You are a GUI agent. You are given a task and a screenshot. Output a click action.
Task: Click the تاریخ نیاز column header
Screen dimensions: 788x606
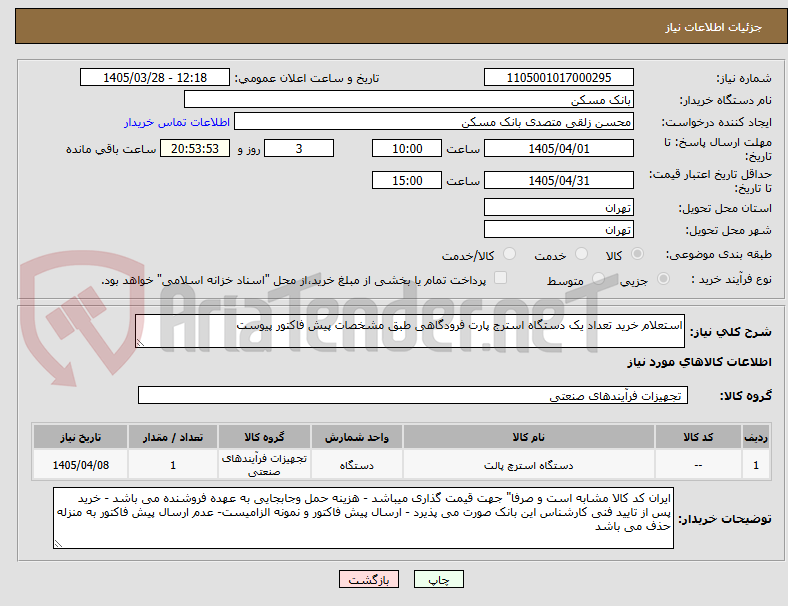(x=80, y=437)
